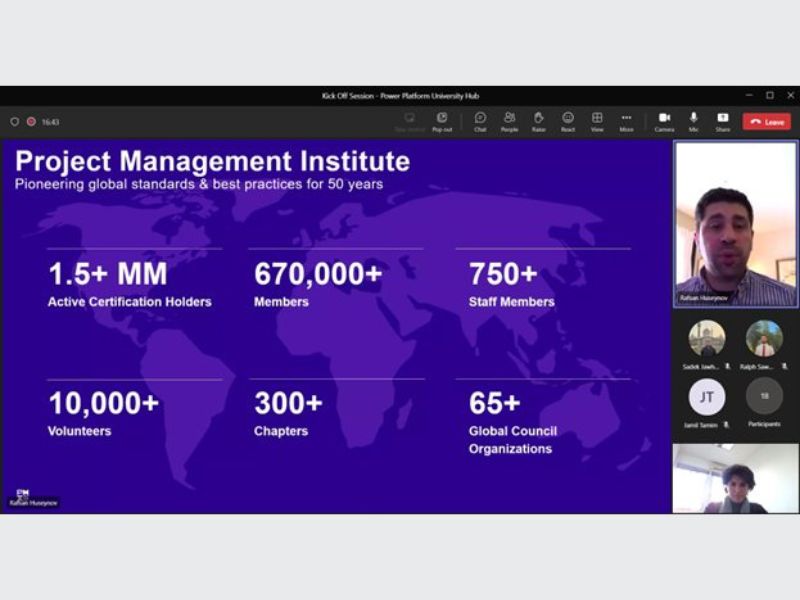This screenshot has width=800, height=600.
Task: Click the dimmed Take control button
Action: tap(410, 122)
